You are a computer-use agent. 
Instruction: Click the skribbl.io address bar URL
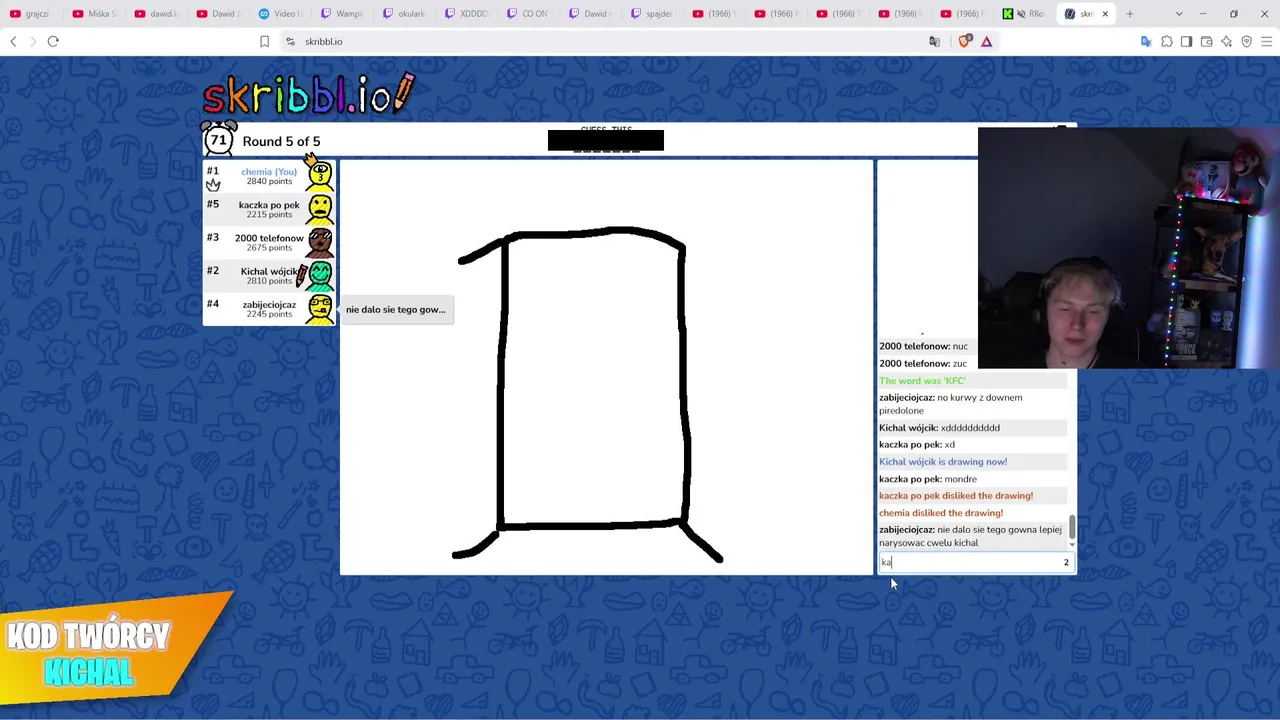323,41
